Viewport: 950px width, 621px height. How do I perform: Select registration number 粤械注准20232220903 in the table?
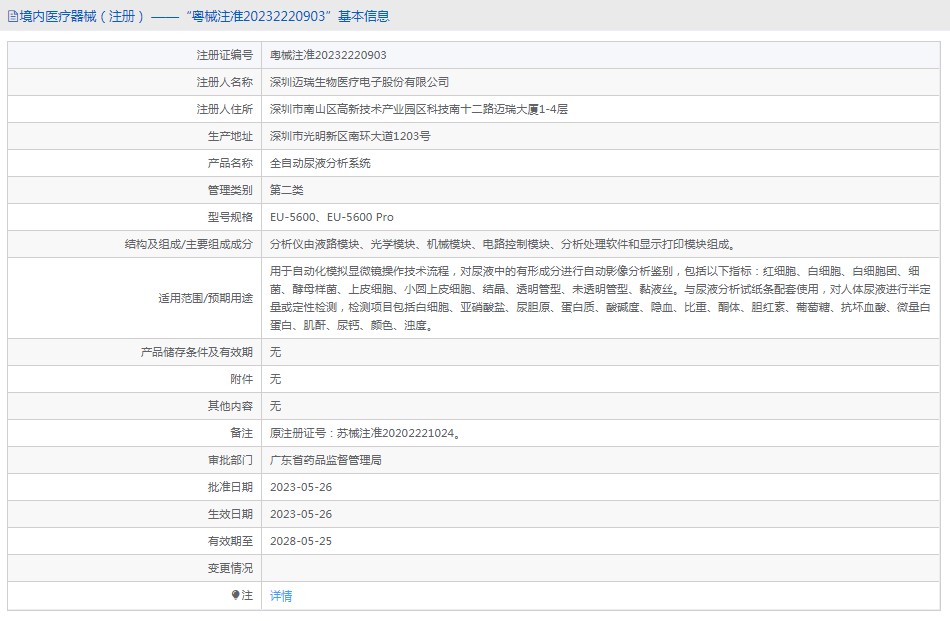pyautogui.click(x=328, y=55)
